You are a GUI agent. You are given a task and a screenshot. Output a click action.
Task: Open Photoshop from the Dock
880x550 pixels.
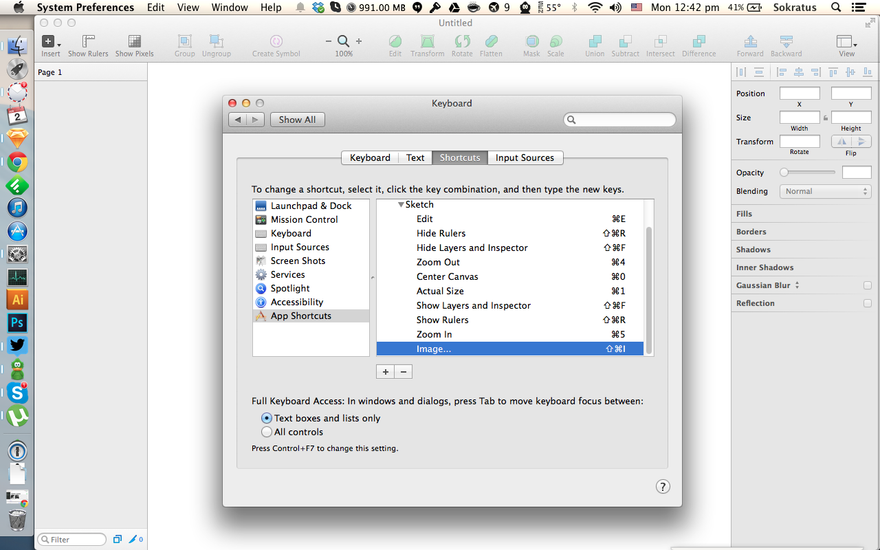[17, 322]
